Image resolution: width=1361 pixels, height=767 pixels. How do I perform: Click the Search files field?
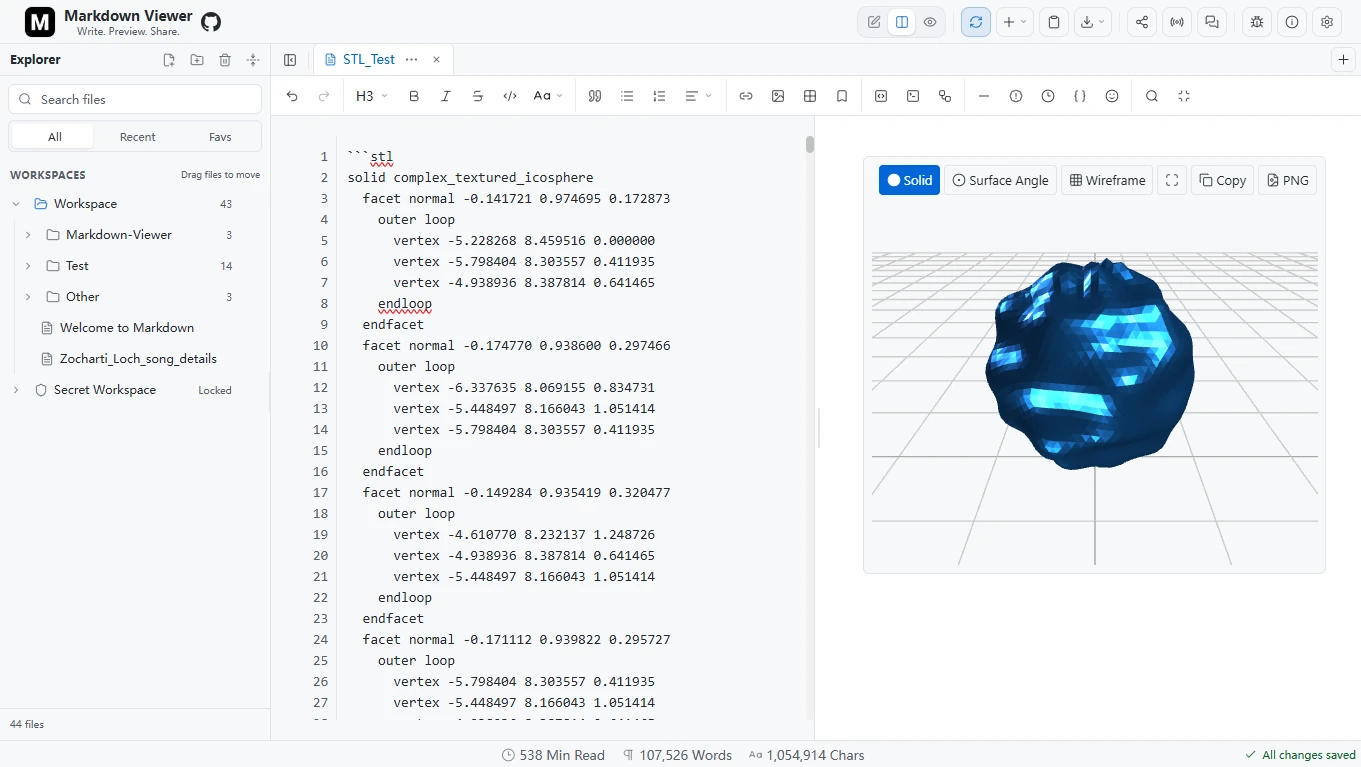coord(135,99)
